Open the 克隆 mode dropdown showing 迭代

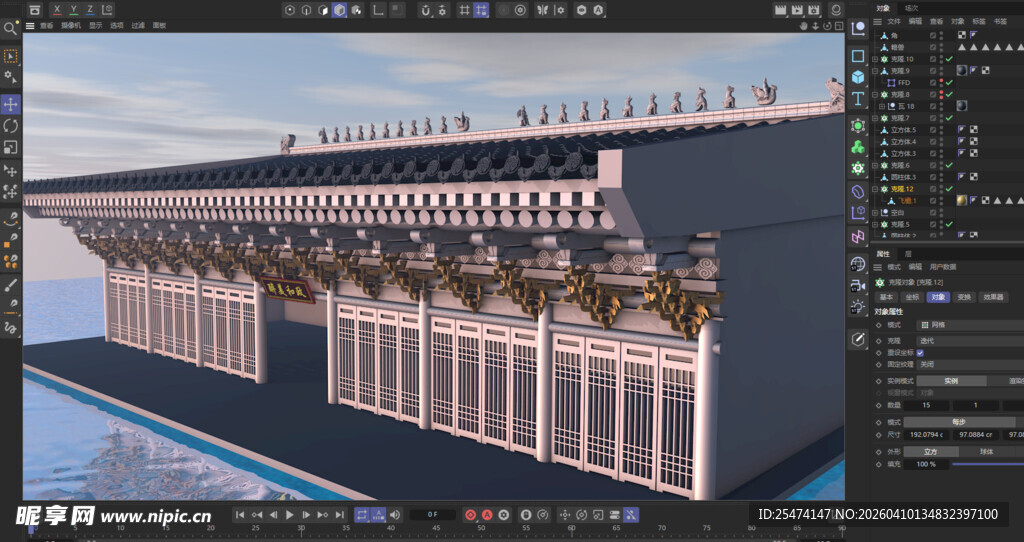click(960, 339)
